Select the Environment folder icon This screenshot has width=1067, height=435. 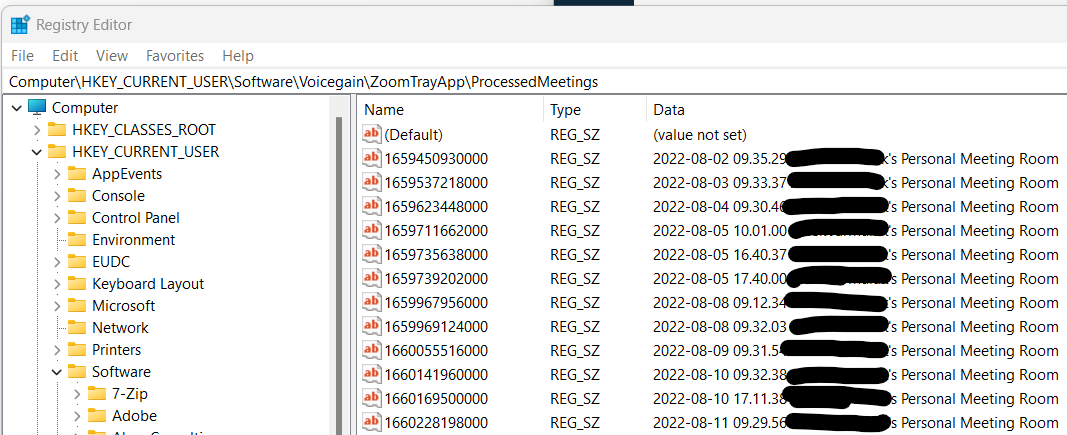(x=77, y=240)
